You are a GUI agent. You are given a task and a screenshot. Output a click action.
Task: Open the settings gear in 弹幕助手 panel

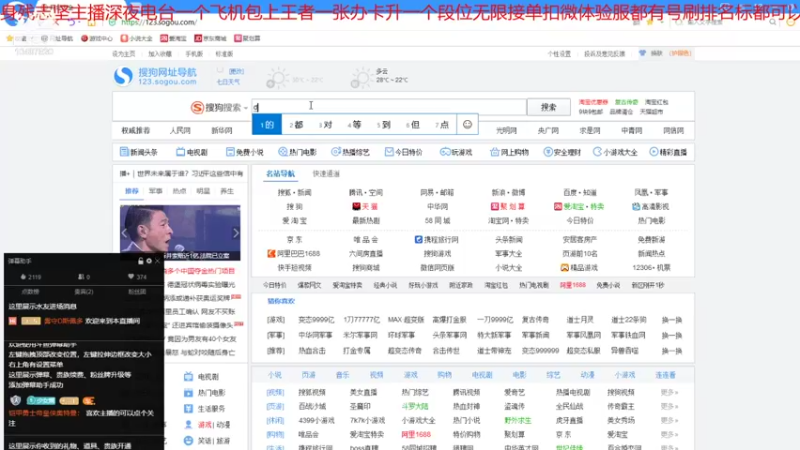pyautogui.click(x=149, y=261)
